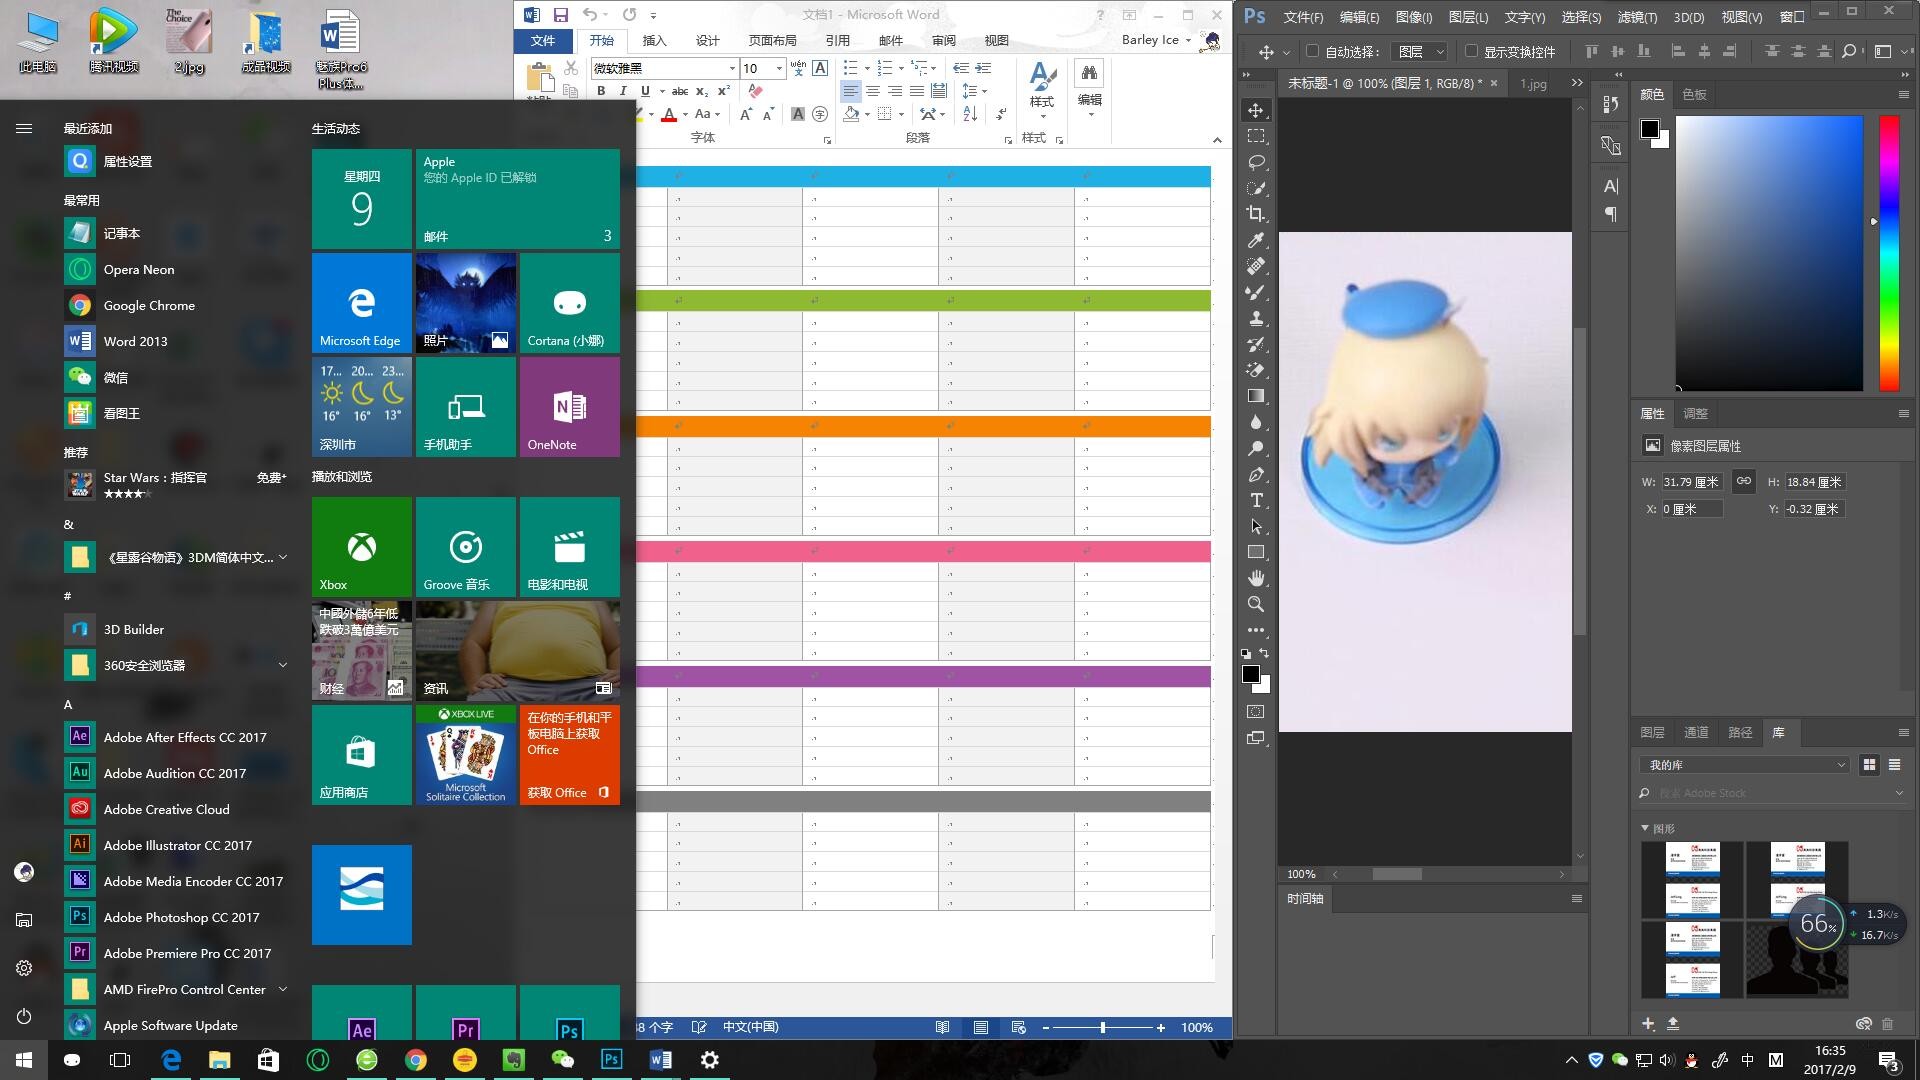Toggle italic formatting in Word
This screenshot has height=1080, width=1920.
[623, 90]
